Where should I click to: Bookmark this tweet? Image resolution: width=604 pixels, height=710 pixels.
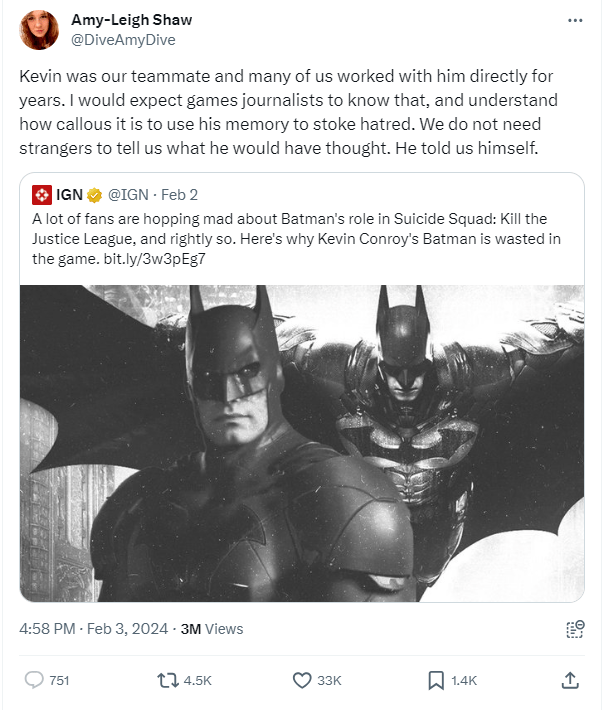point(436,680)
